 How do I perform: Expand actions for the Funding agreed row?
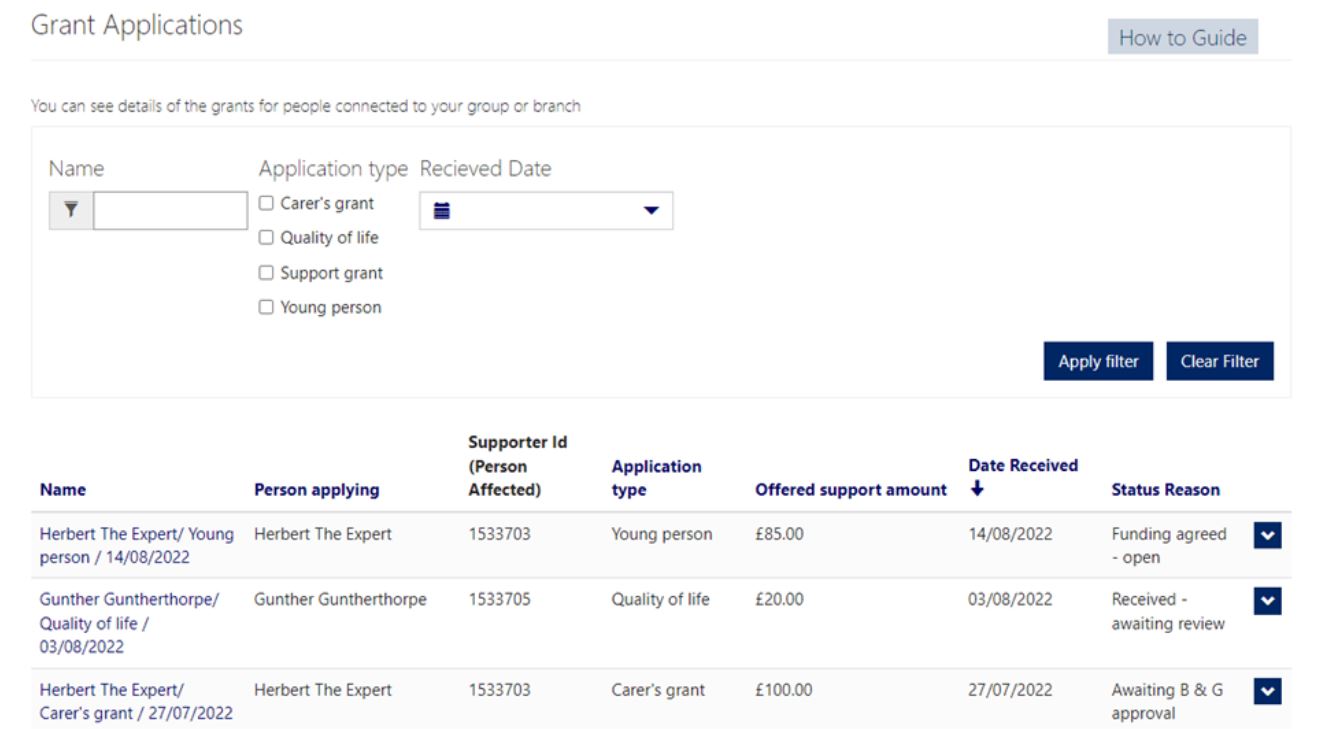[1267, 536]
